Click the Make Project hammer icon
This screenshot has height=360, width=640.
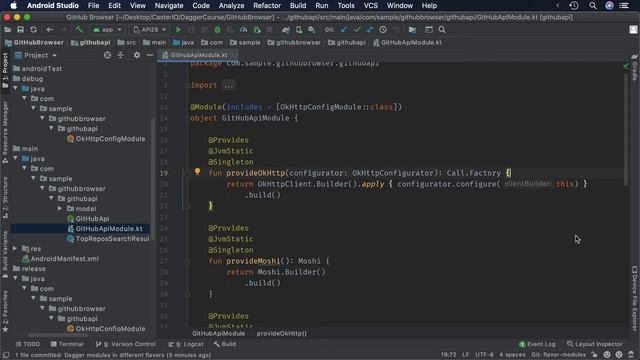[79, 30]
